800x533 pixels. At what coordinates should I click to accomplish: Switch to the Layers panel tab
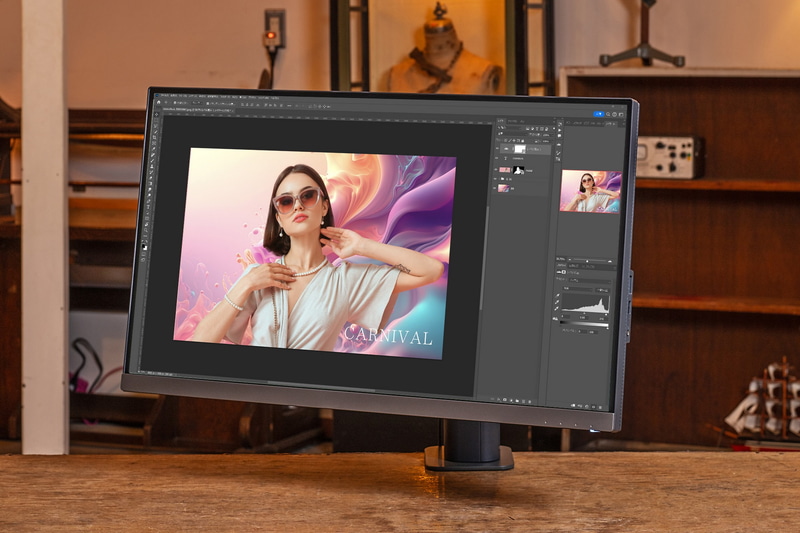click(x=501, y=121)
